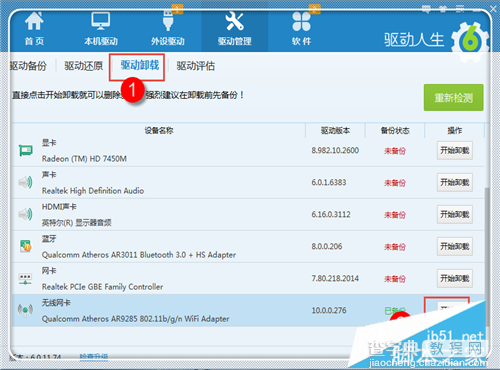The image size is (500, 370).
Task: Close the window using the X button
Action: pos(494,9)
